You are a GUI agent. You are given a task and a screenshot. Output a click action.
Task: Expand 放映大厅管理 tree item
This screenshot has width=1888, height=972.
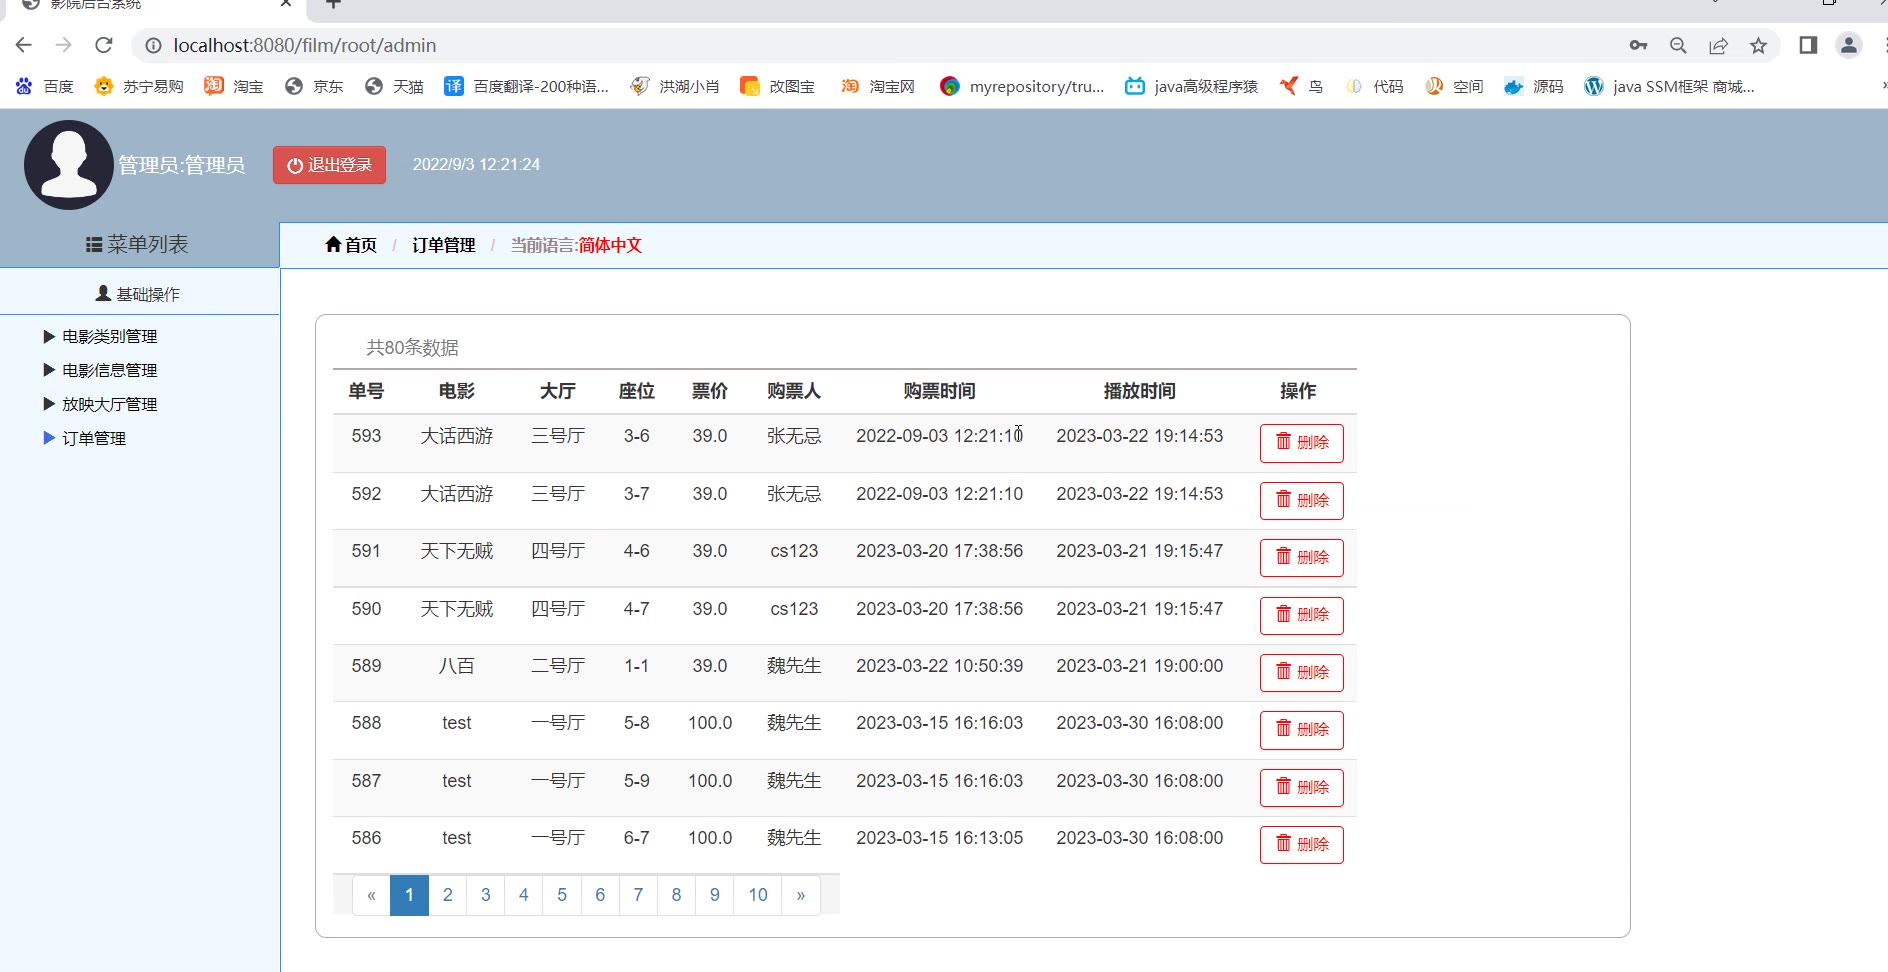(109, 405)
